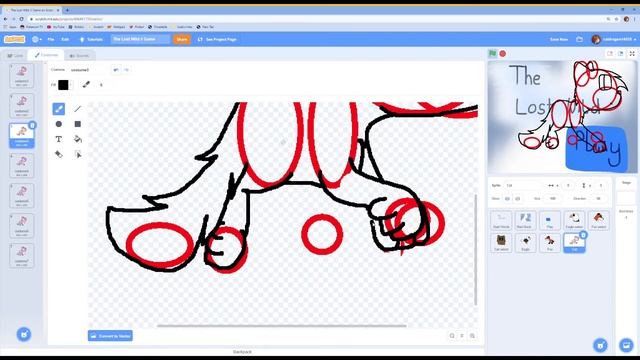The height and width of the screenshot is (360, 640).
Task: Click the Scratch logo
Action: [15, 39]
